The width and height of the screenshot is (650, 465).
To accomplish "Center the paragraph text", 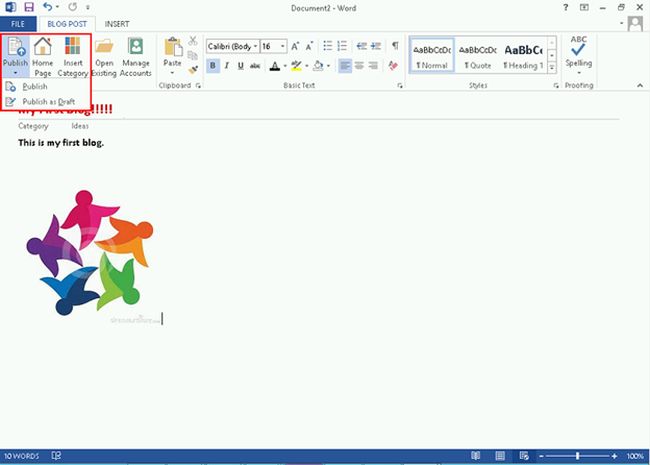I will pos(359,65).
